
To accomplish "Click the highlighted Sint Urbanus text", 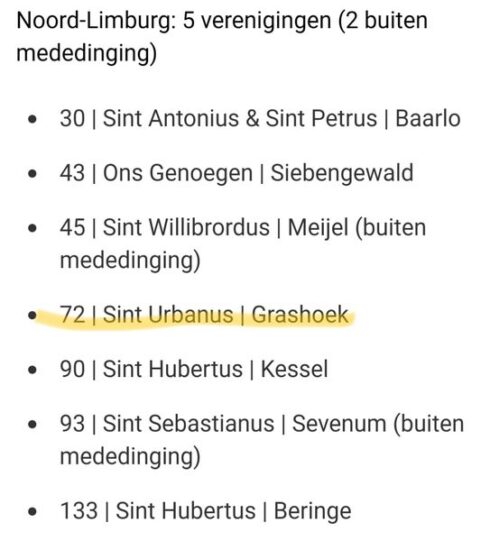I will (x=168, y=315).
